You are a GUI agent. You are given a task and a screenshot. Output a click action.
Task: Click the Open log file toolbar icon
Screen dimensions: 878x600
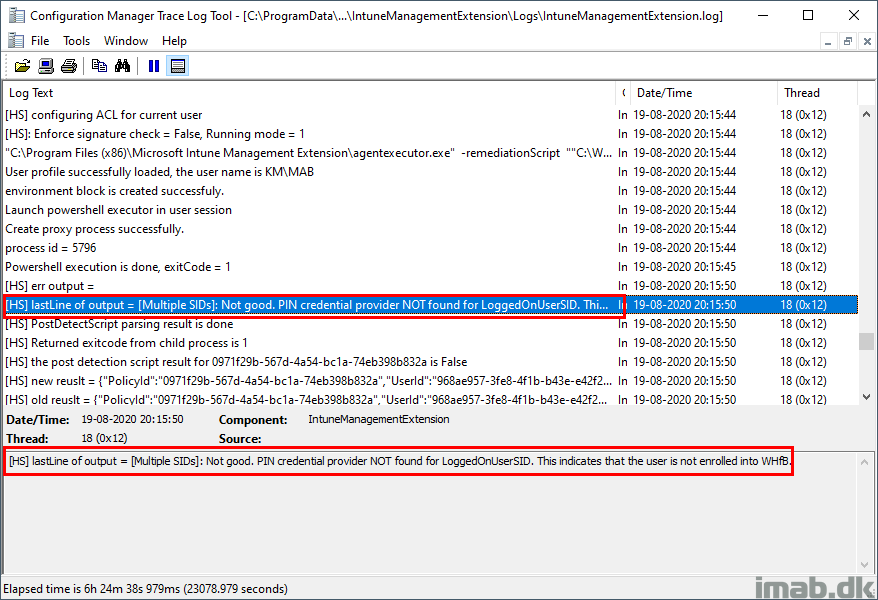(x=22, y=66)
